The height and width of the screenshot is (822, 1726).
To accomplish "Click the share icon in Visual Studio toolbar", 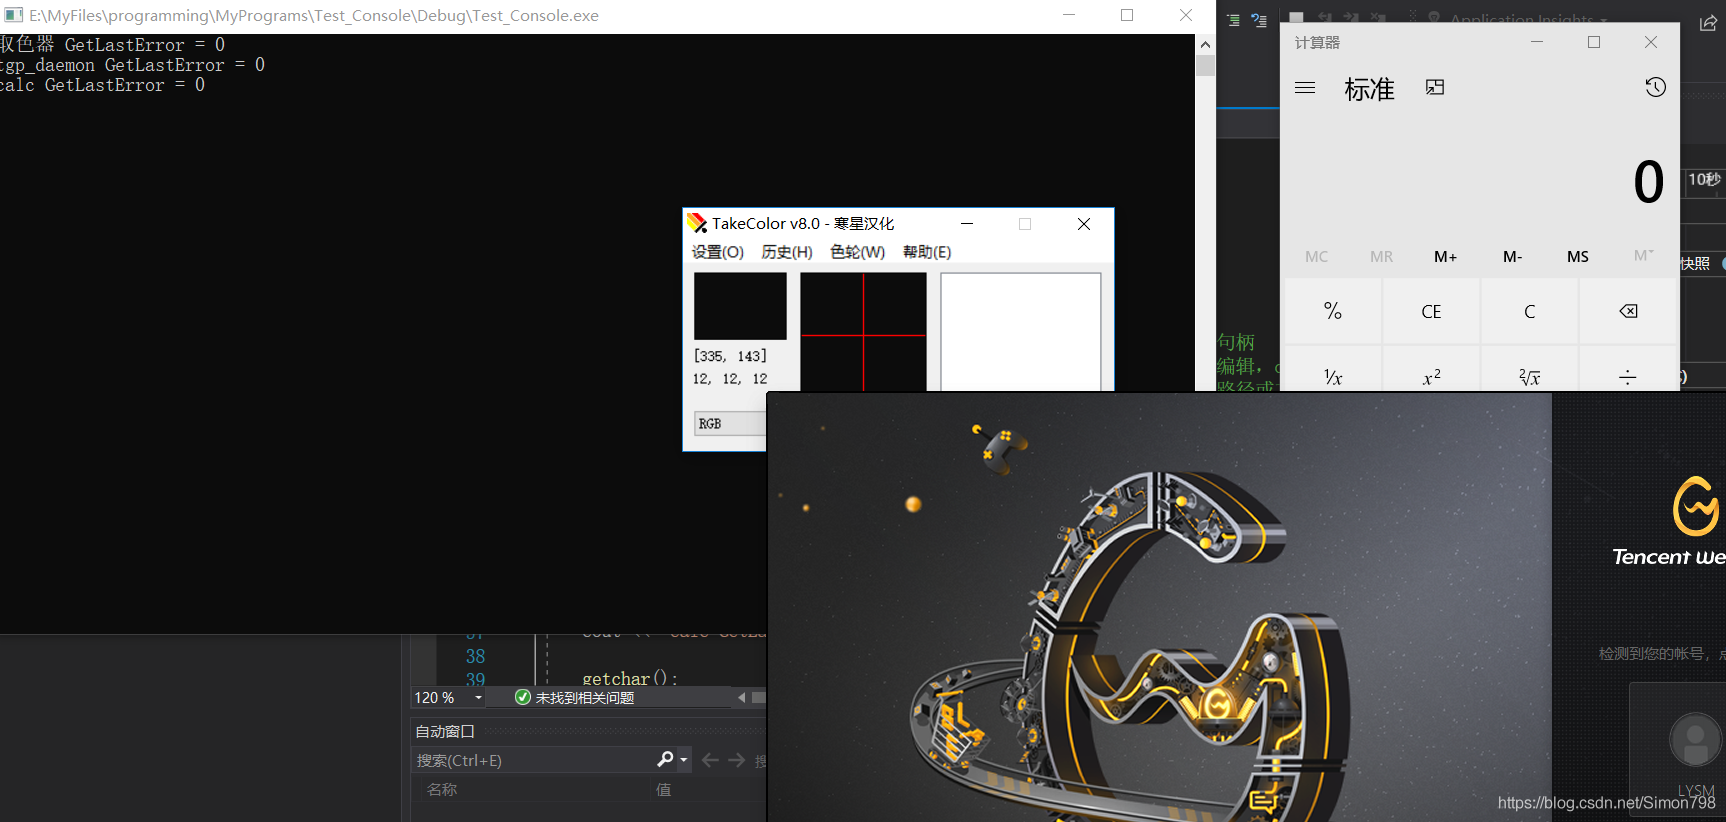I will click(x=1709, y=23).
